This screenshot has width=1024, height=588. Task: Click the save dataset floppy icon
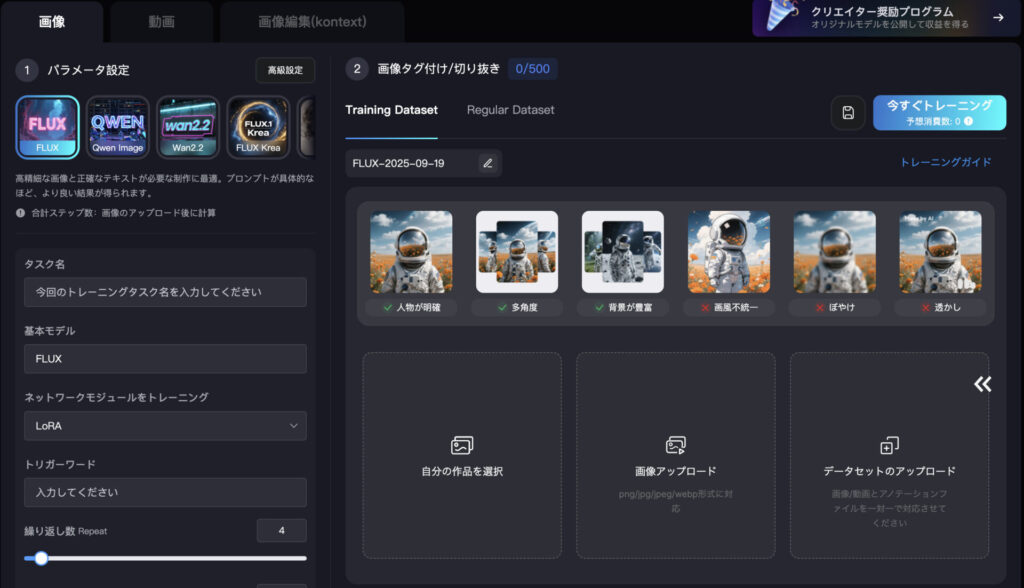point(848,113)
